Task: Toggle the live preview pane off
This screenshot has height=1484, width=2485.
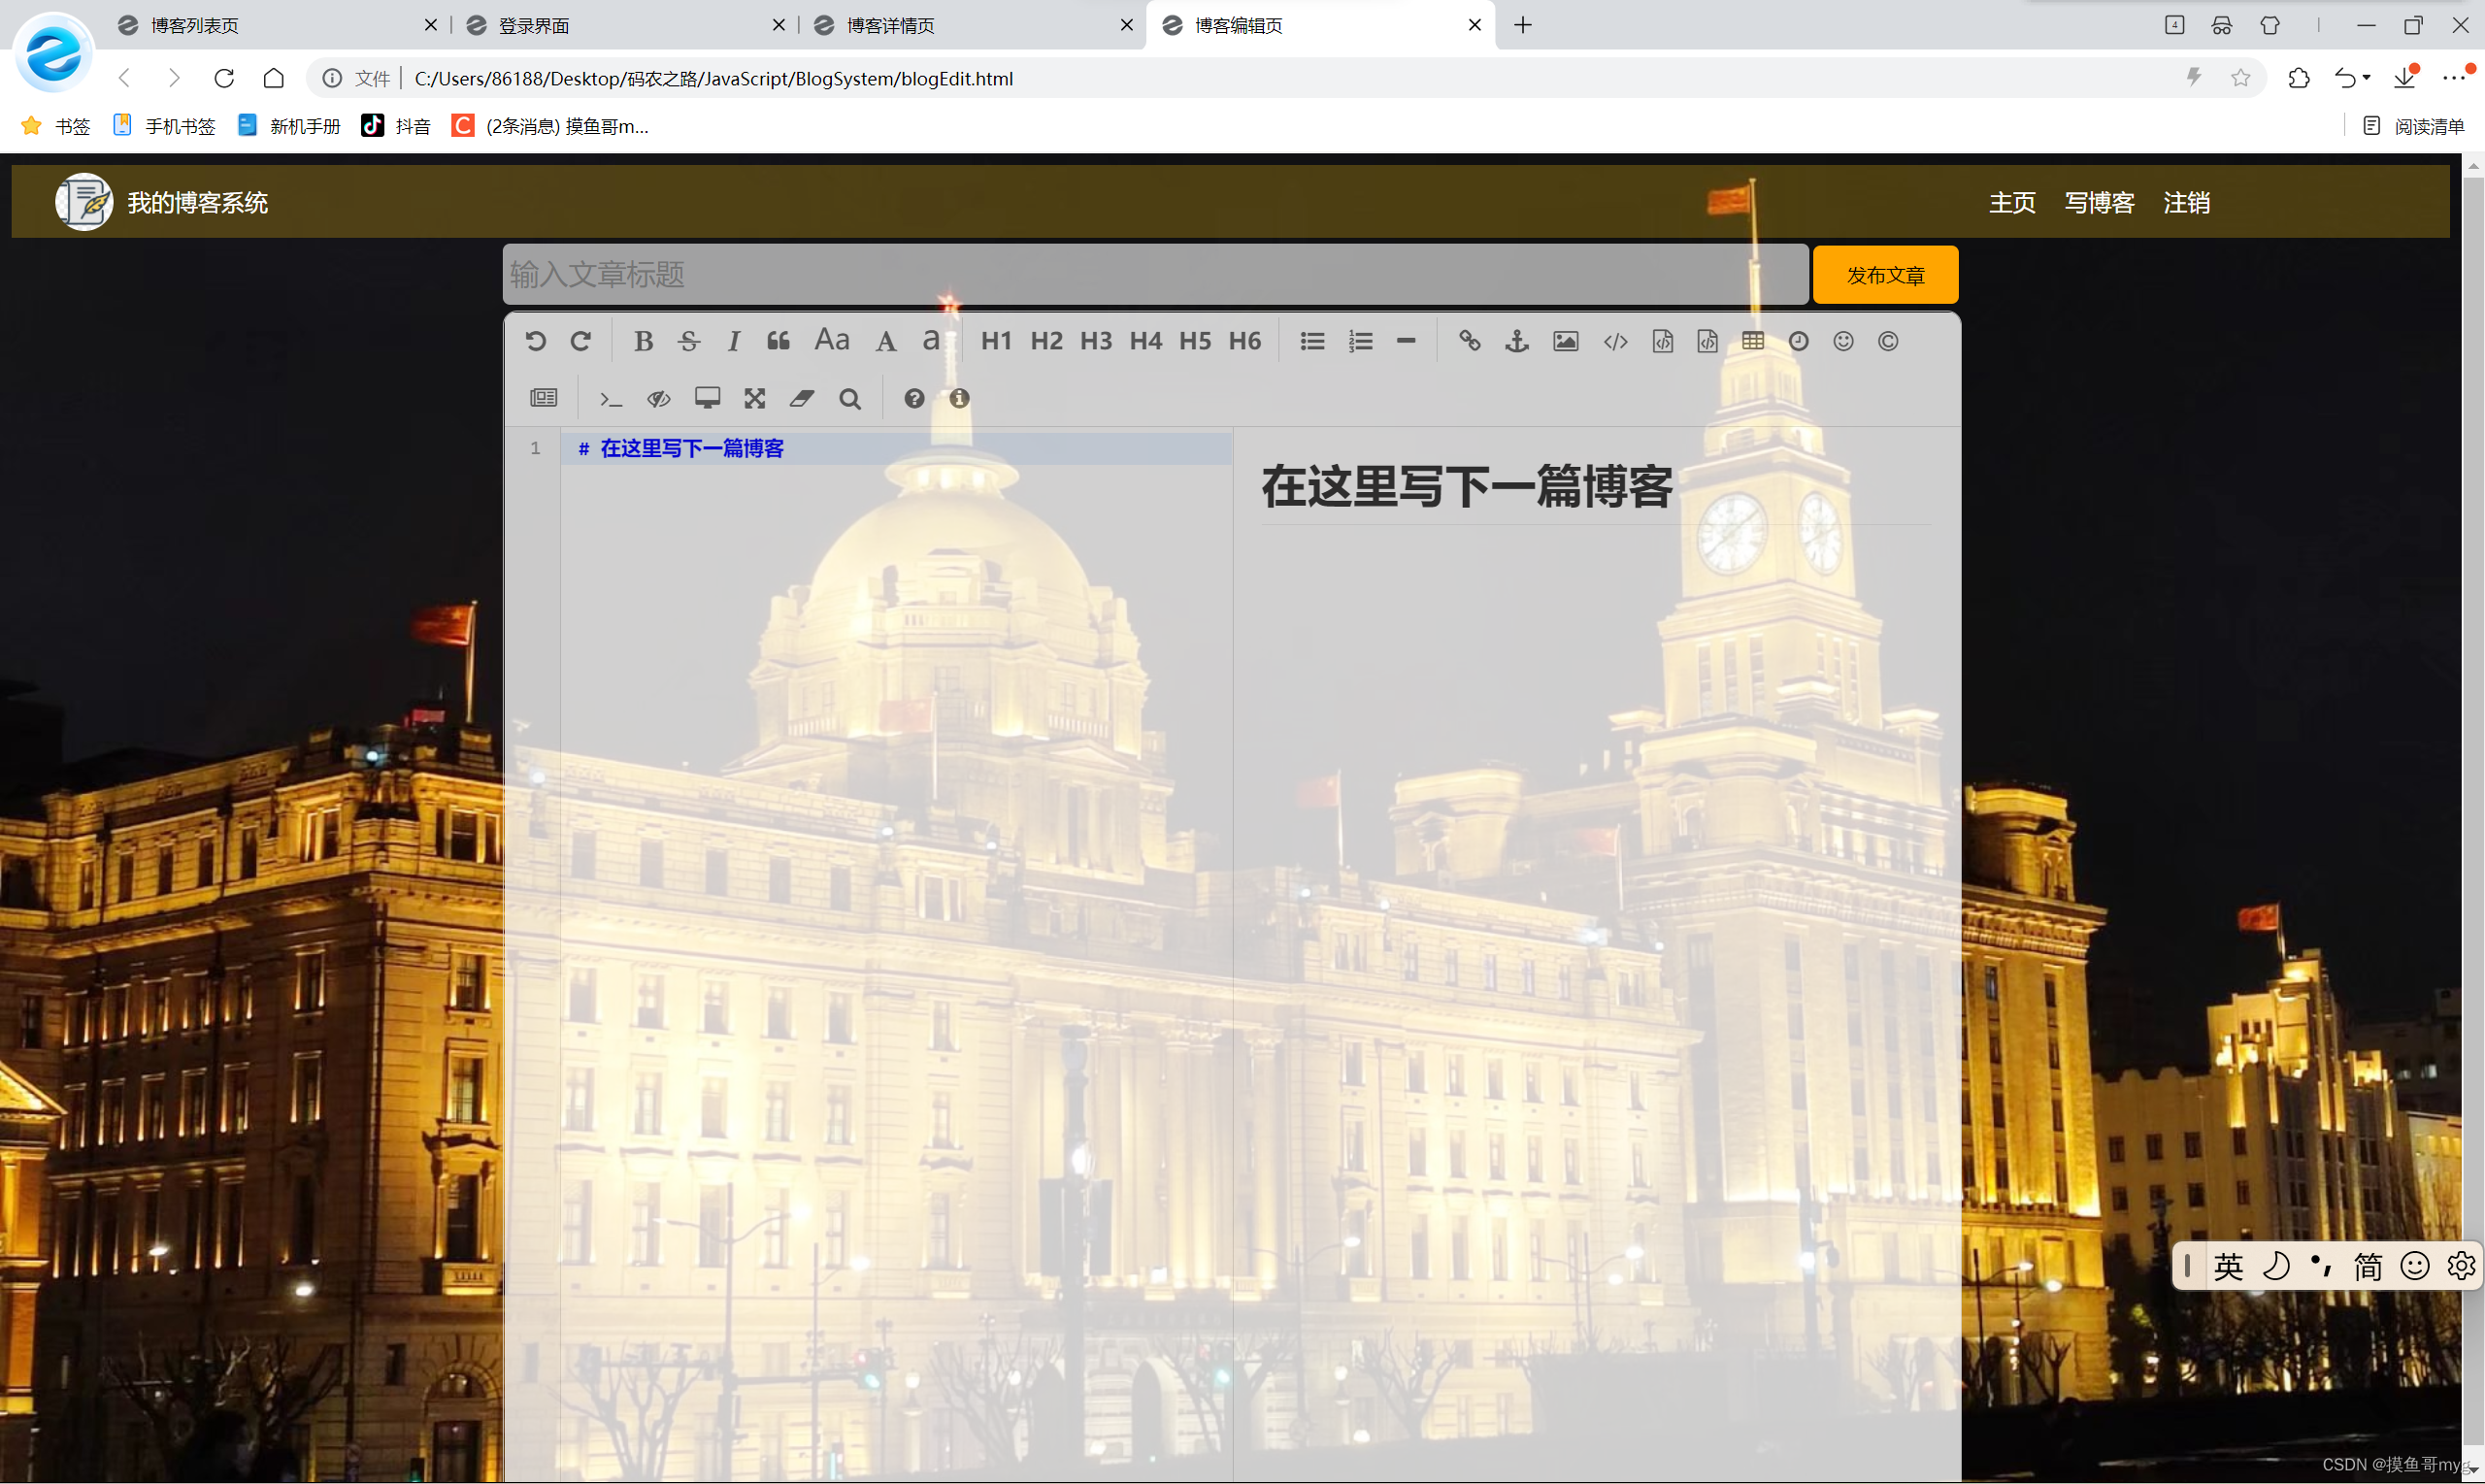Action: (x=658, y=398)
